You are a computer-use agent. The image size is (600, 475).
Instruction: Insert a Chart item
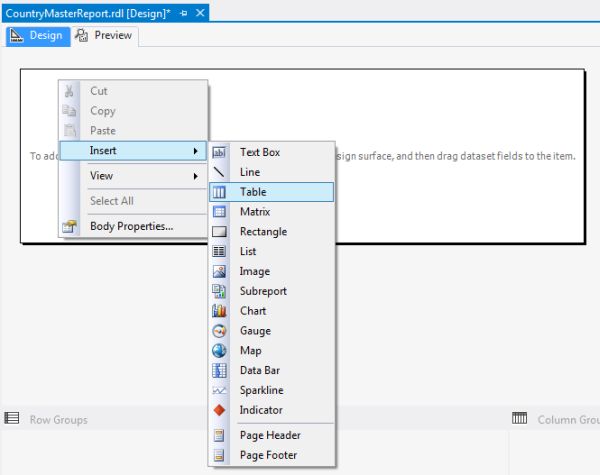(272, 311)
